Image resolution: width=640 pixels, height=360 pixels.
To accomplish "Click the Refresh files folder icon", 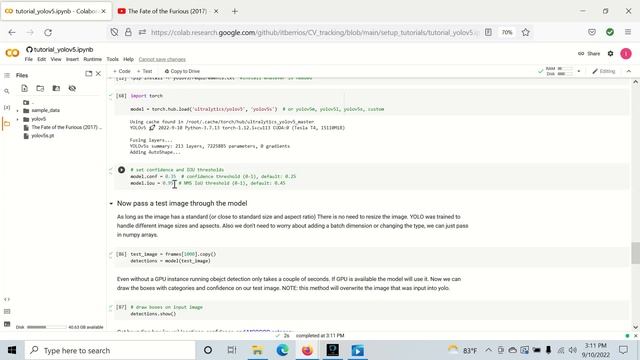I will tap(40, 88).
